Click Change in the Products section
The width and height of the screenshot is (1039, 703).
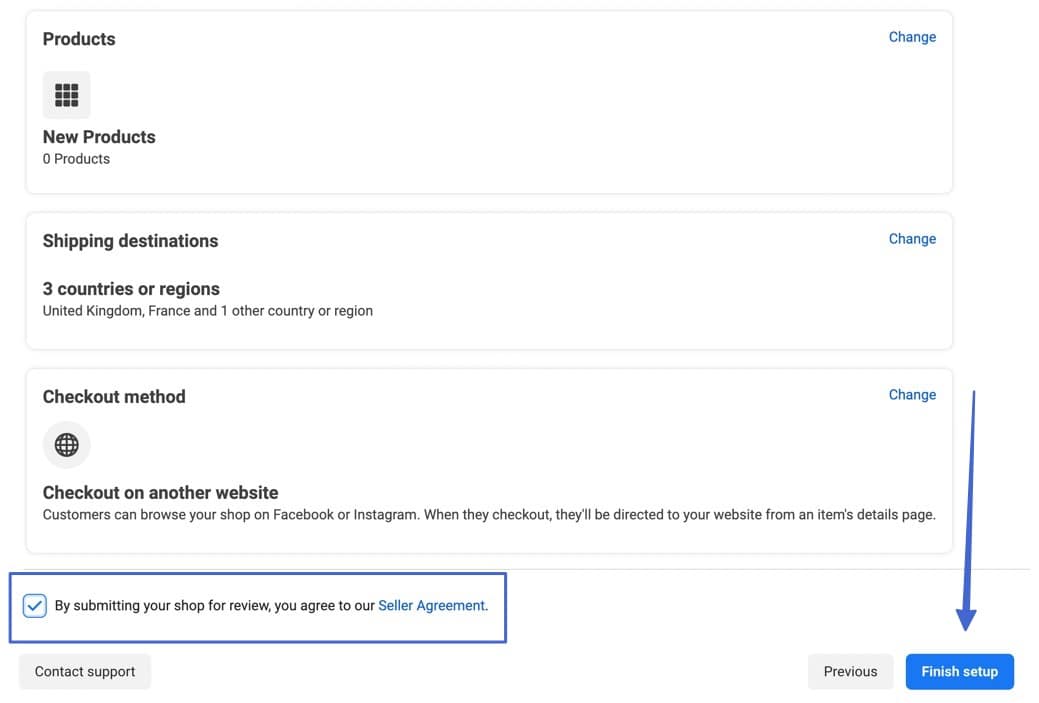[x=912, y=37]
